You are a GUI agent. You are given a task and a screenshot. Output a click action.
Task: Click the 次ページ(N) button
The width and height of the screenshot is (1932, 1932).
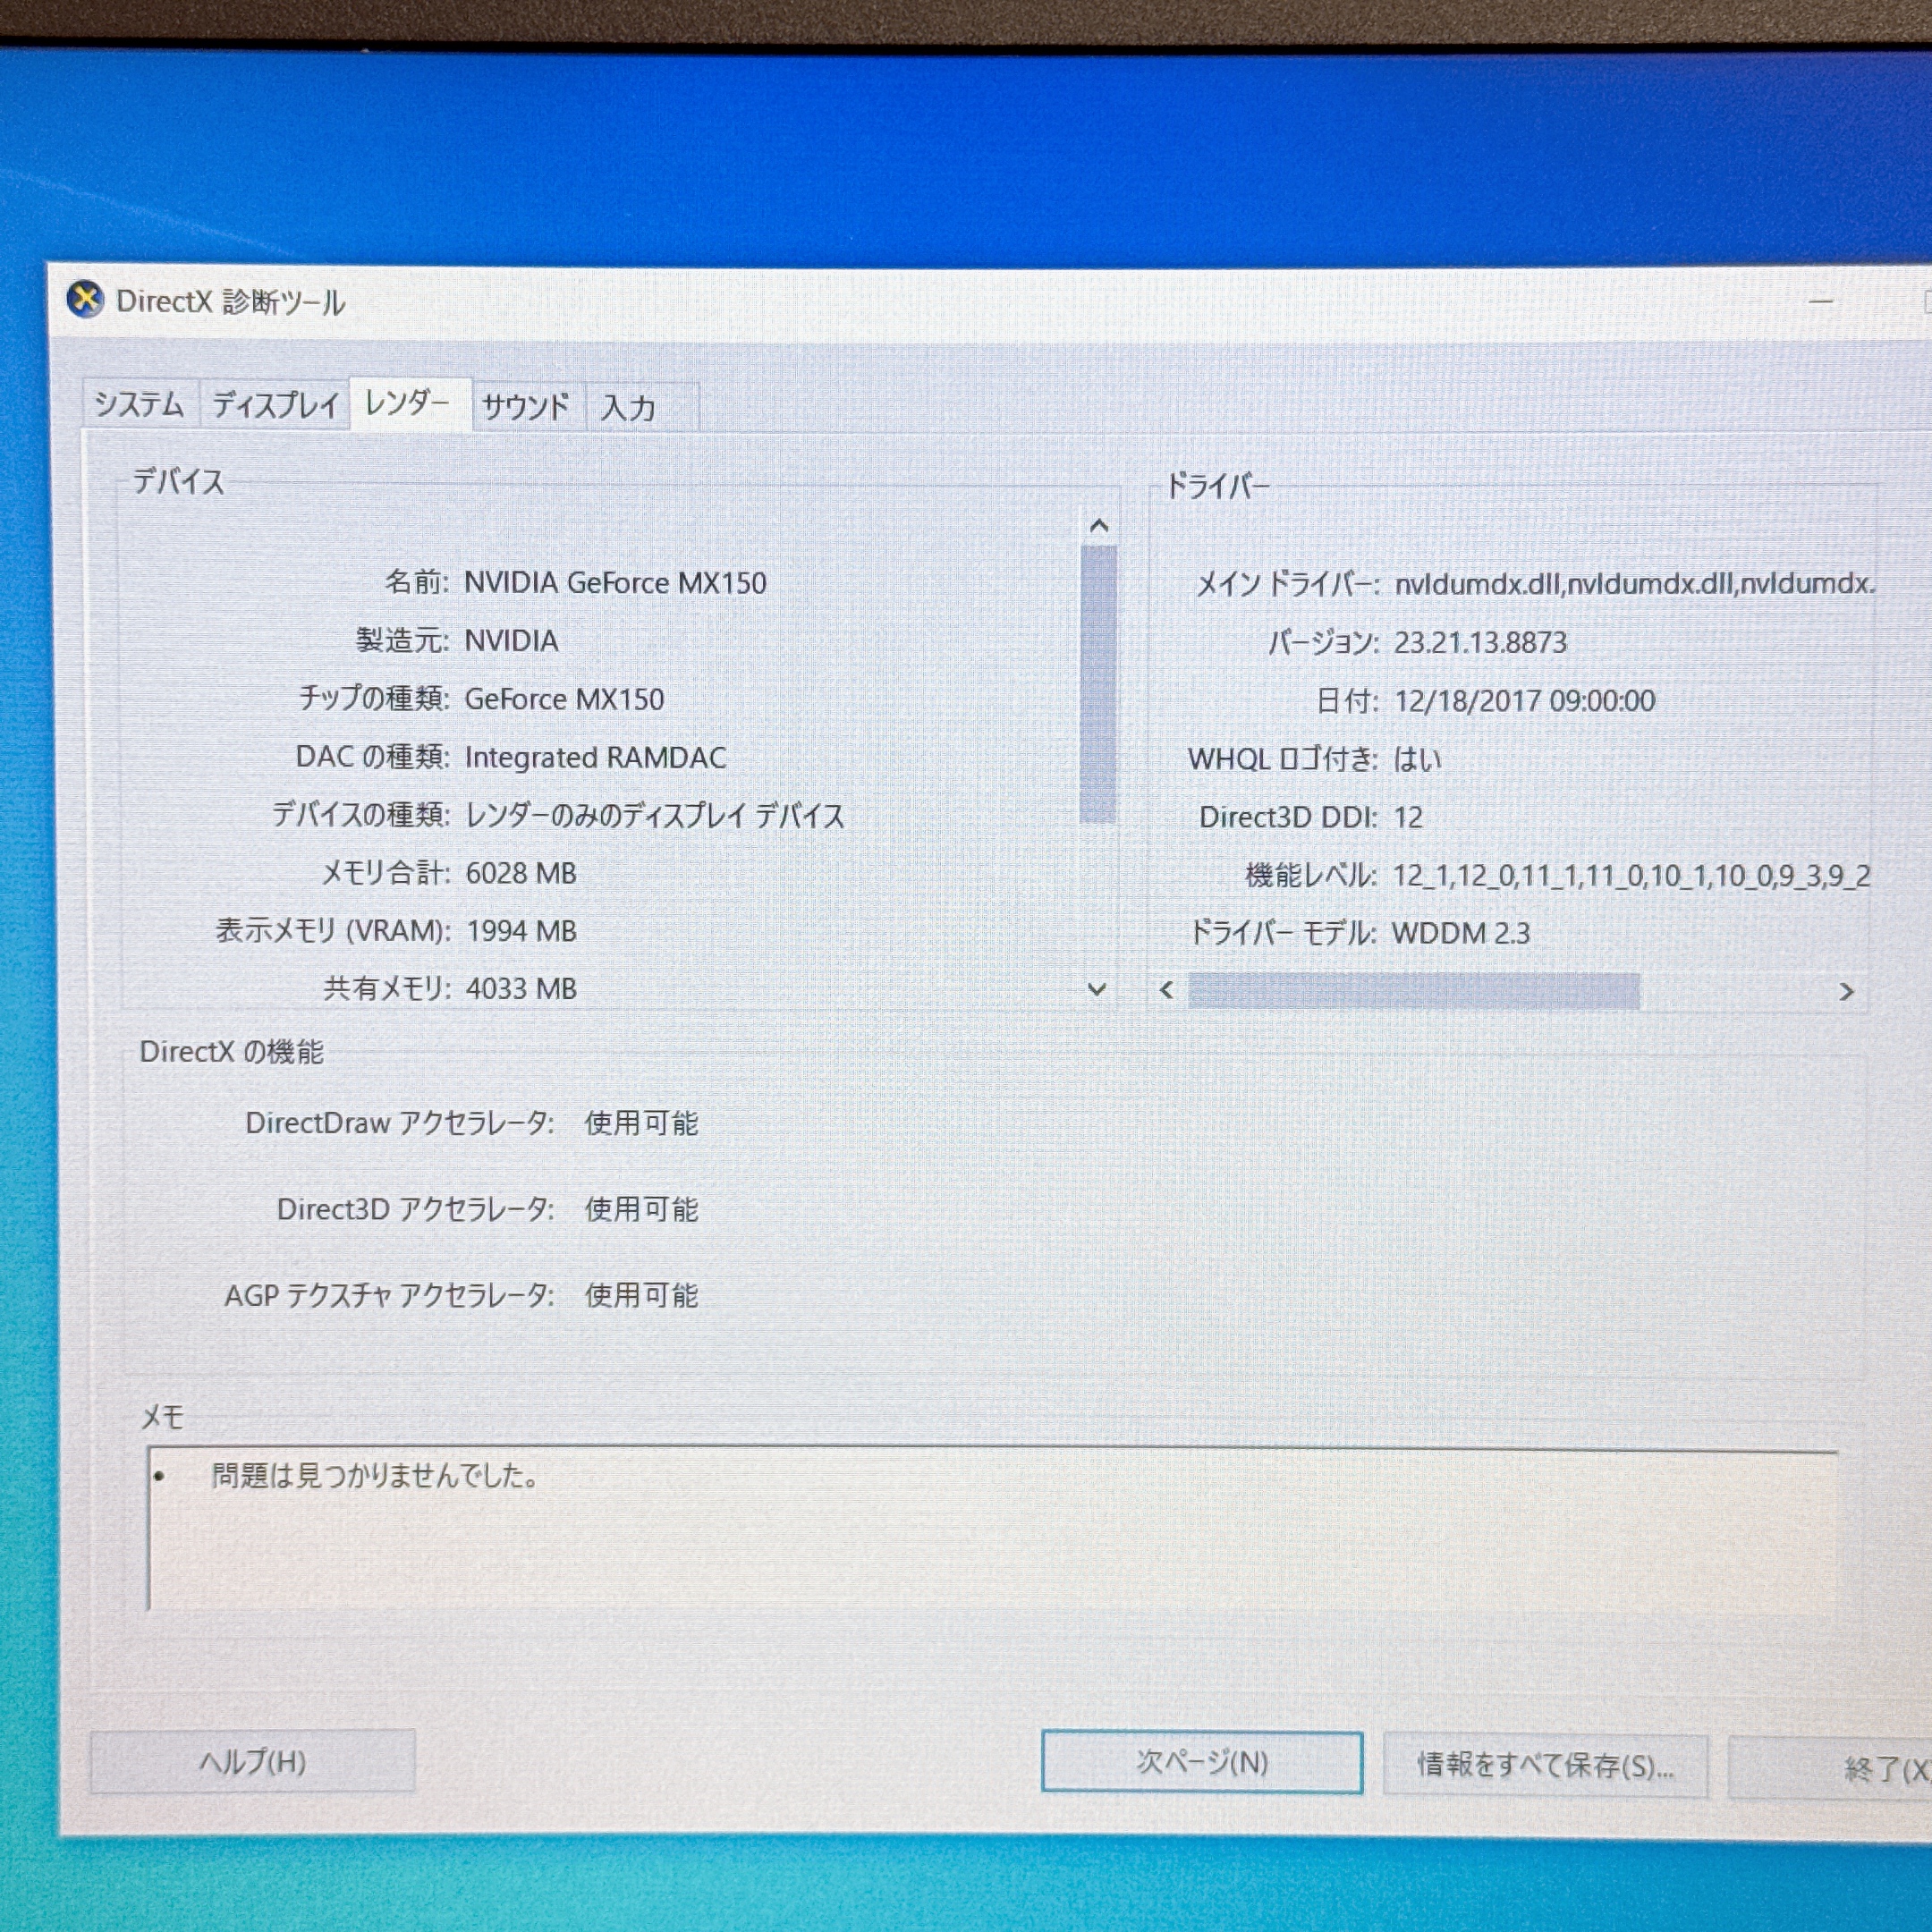pyautogui.click(x=1201, y=1762)
